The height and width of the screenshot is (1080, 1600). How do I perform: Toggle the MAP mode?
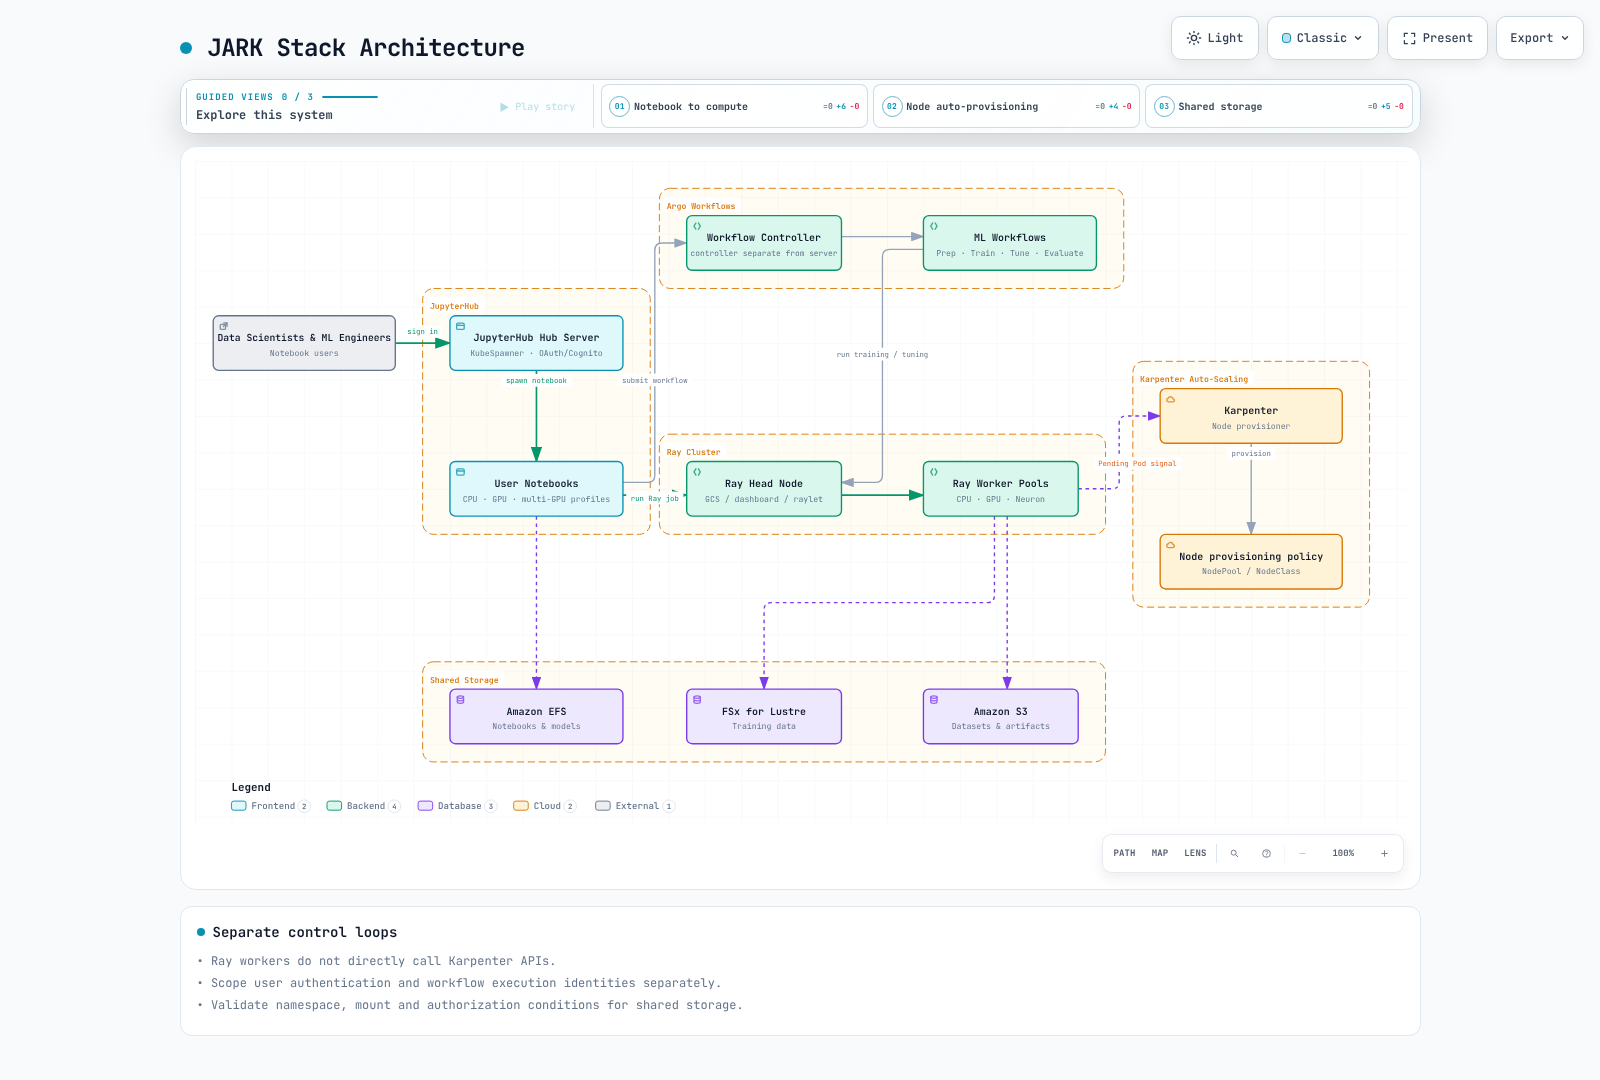point(1160,854)
